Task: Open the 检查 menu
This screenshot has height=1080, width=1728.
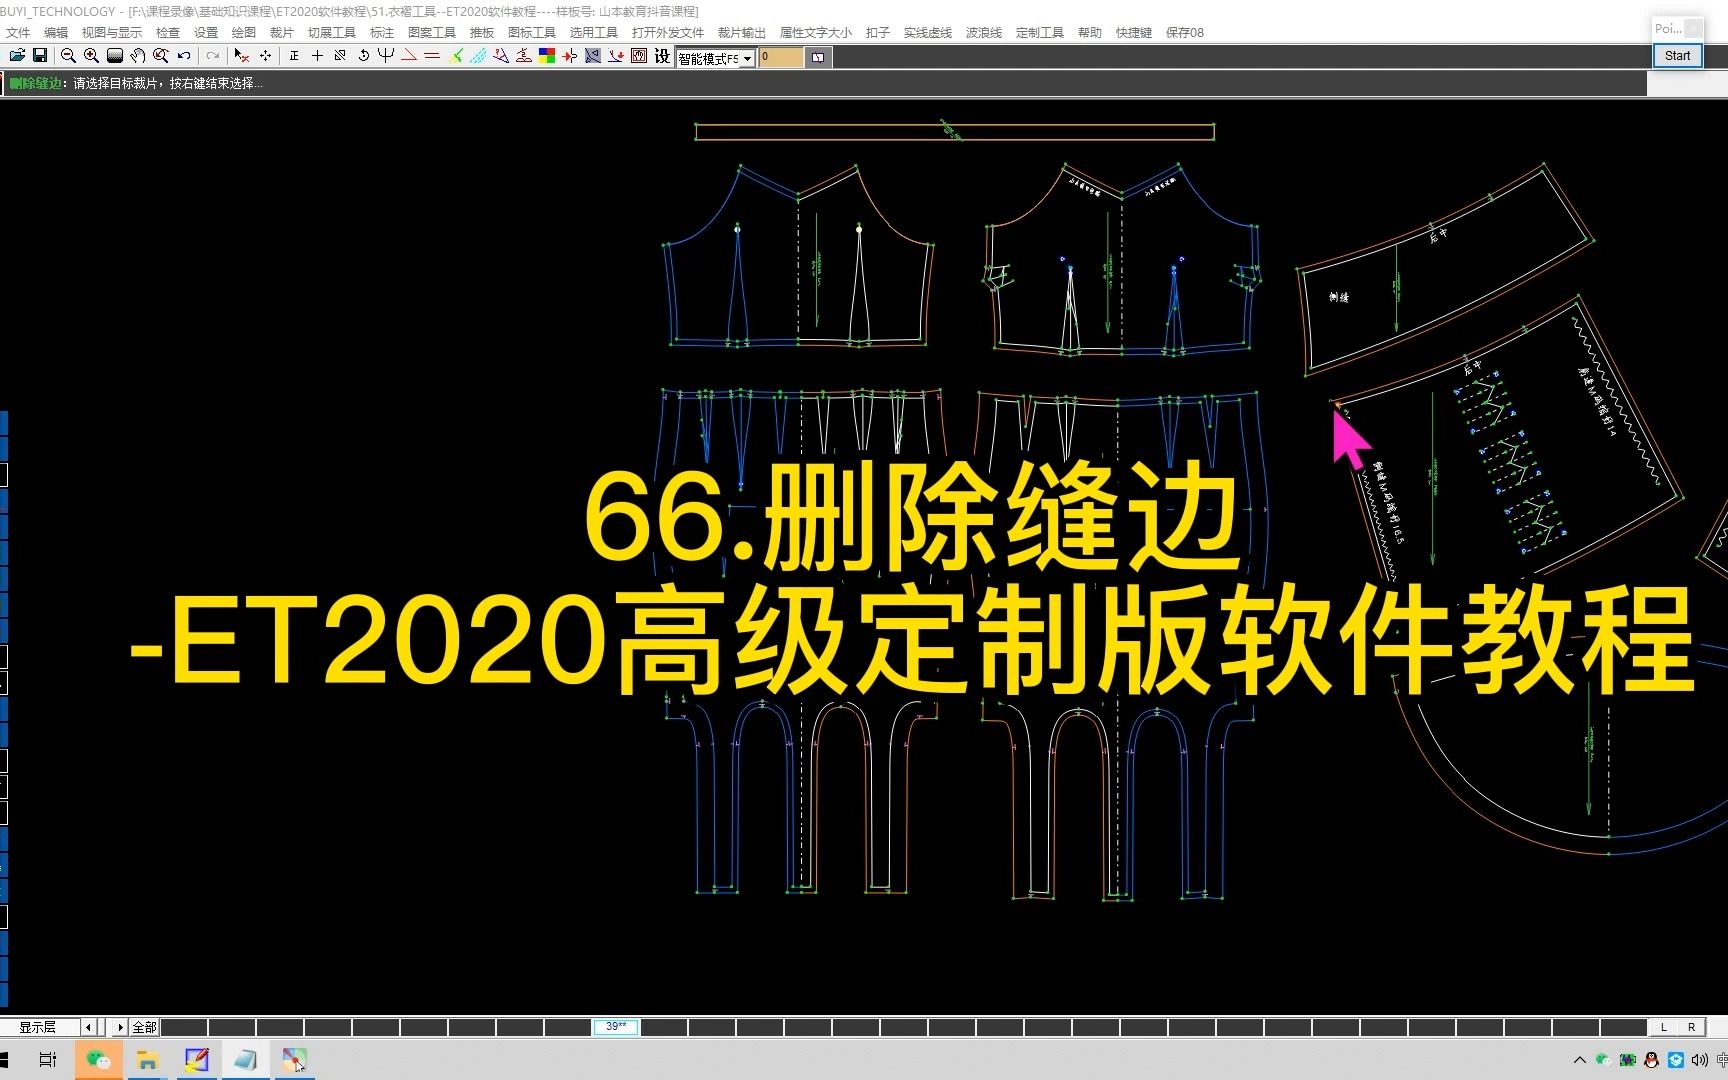Action: click(168, 33)
